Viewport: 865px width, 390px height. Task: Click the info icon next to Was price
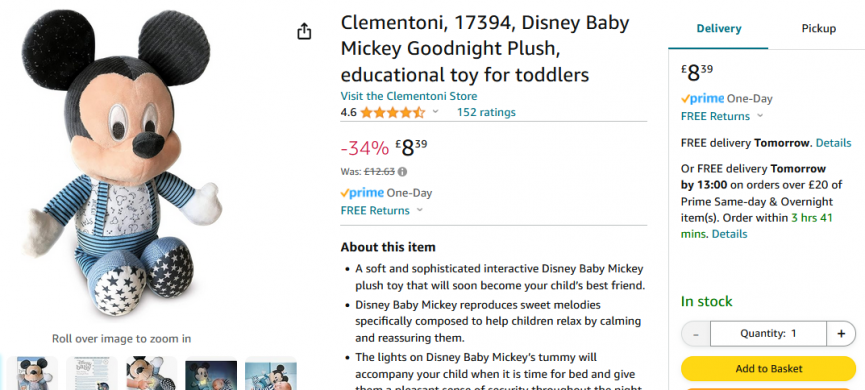pyautogui.click(x=402, y=172)
